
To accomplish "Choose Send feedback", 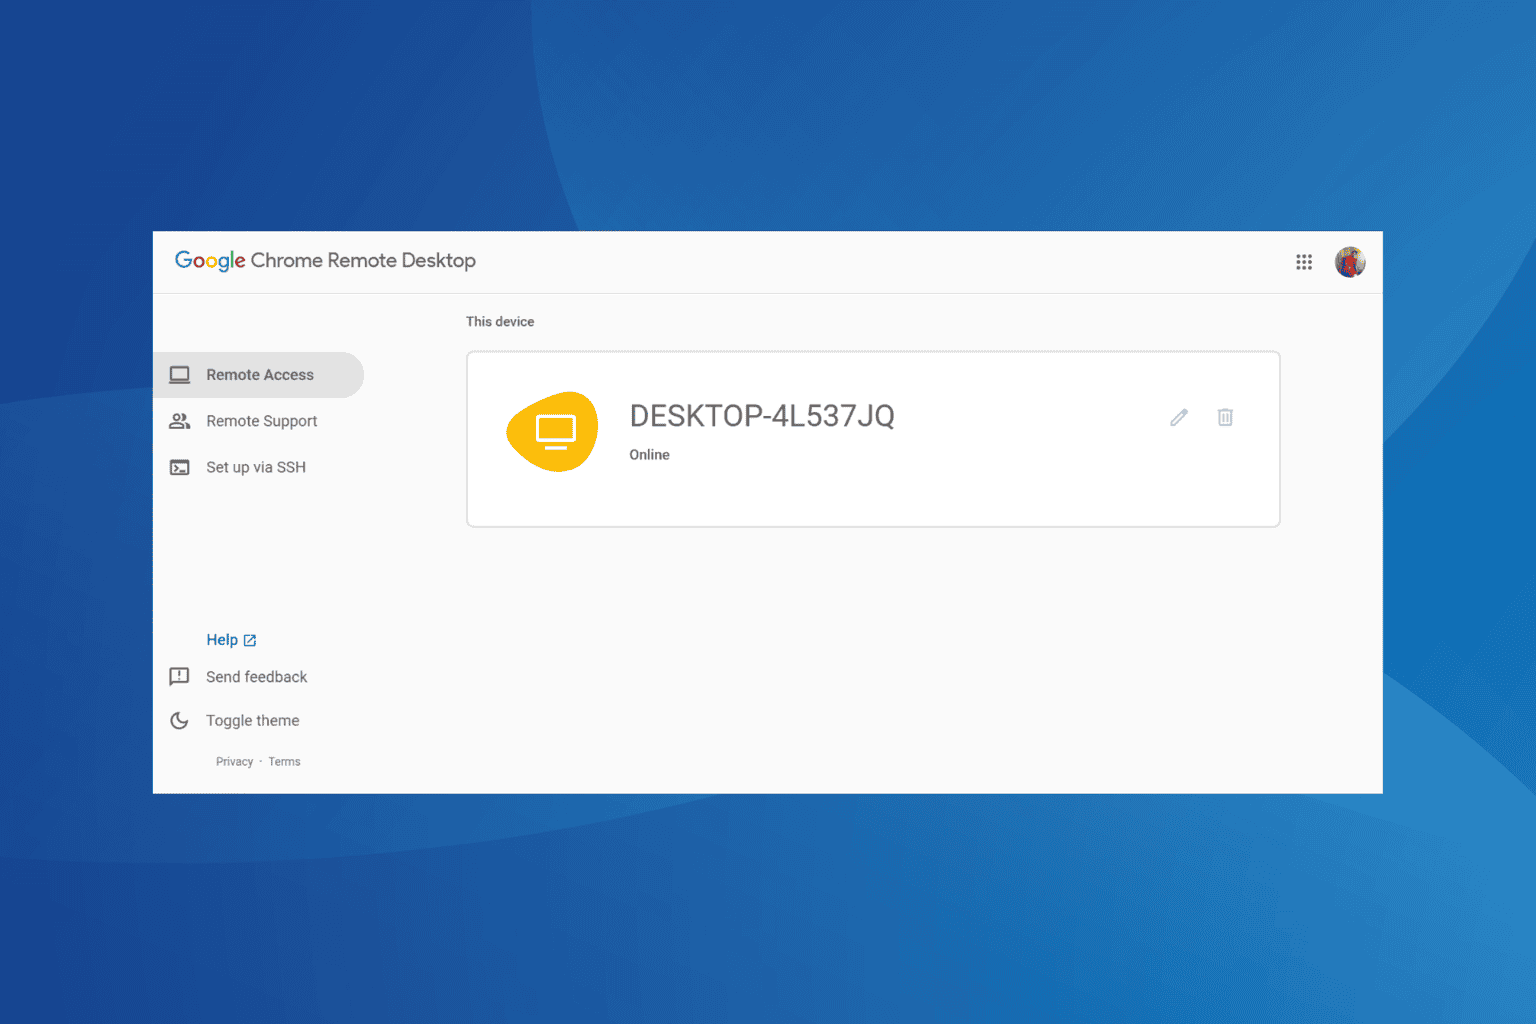I will (x=256, y=677).
